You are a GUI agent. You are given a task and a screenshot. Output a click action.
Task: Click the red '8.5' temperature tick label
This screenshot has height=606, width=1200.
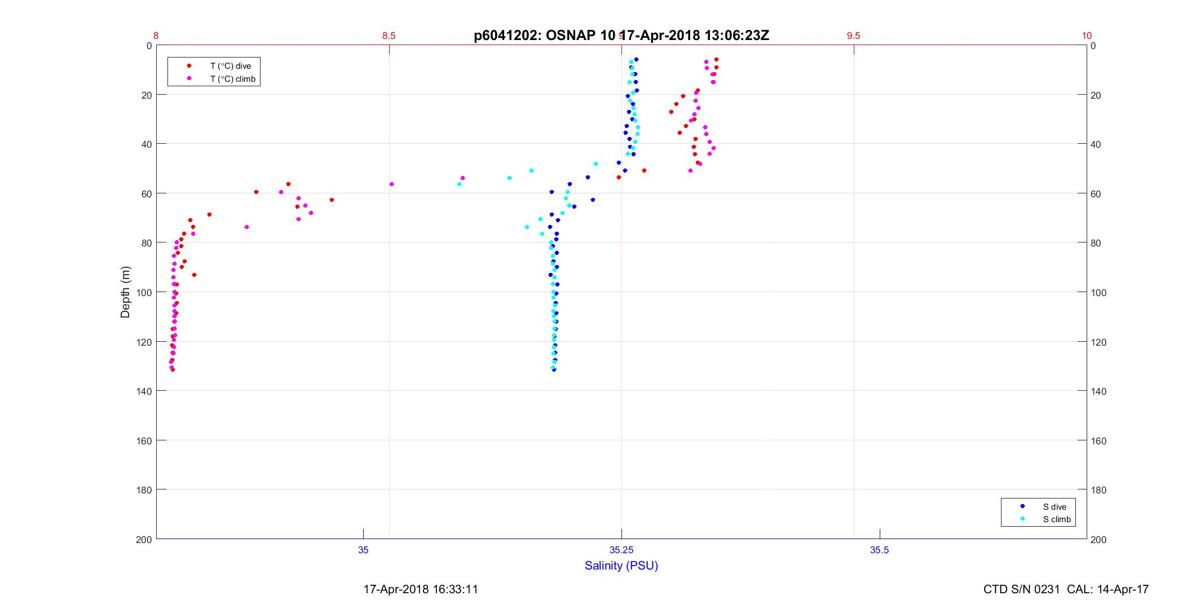(389, 35)
